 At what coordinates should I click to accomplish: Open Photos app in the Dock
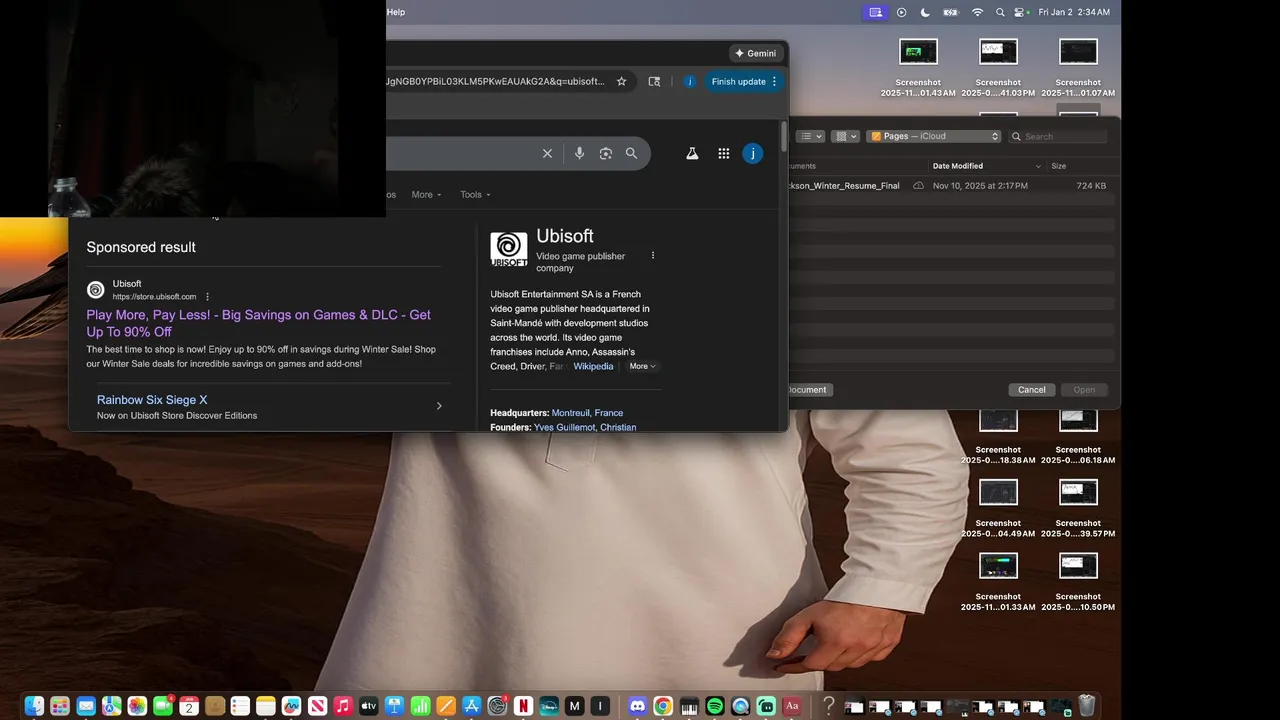coord(137,706)
